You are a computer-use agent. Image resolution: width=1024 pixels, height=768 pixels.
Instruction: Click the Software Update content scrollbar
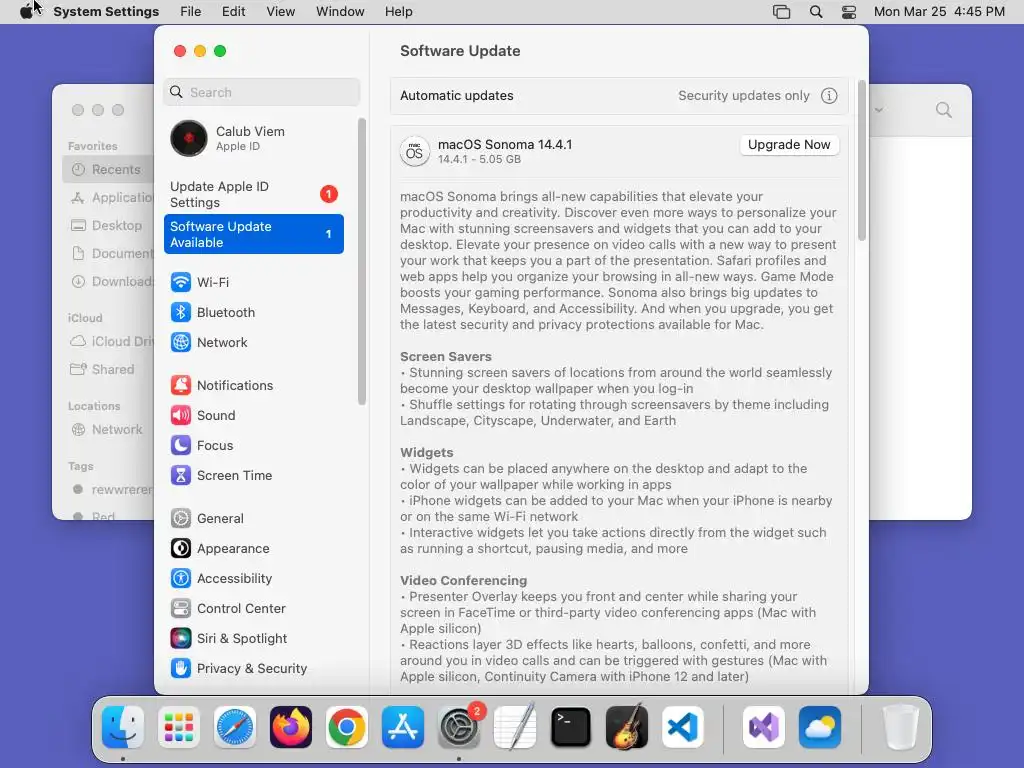(x=861, y=160)
